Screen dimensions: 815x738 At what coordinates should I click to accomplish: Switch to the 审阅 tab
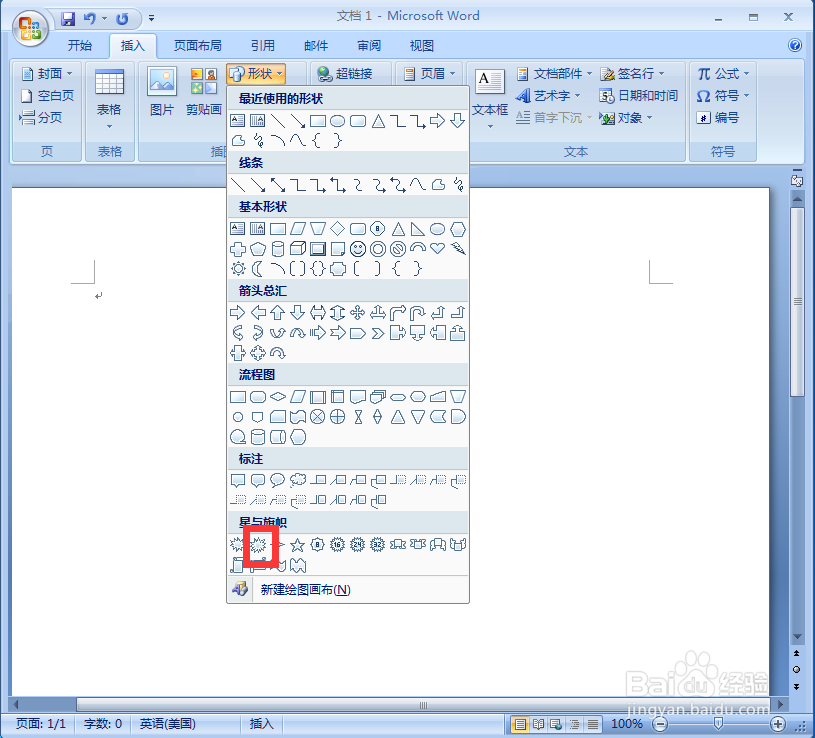[369, 46]
